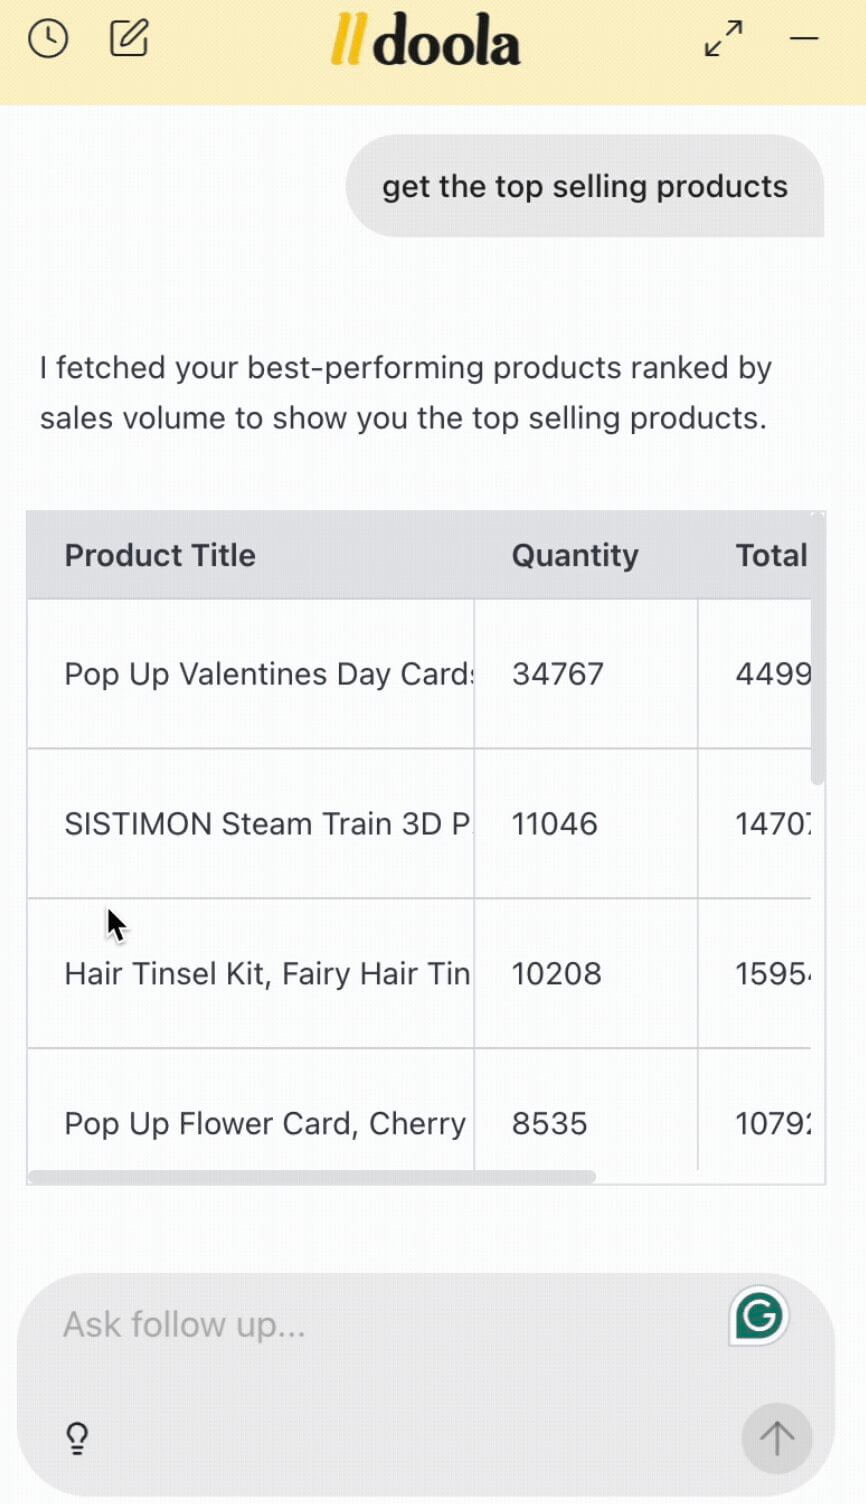Click the horizontal table scrollbar
This screenshot has width=866, height=1504.
click(x=312, y=1177)
